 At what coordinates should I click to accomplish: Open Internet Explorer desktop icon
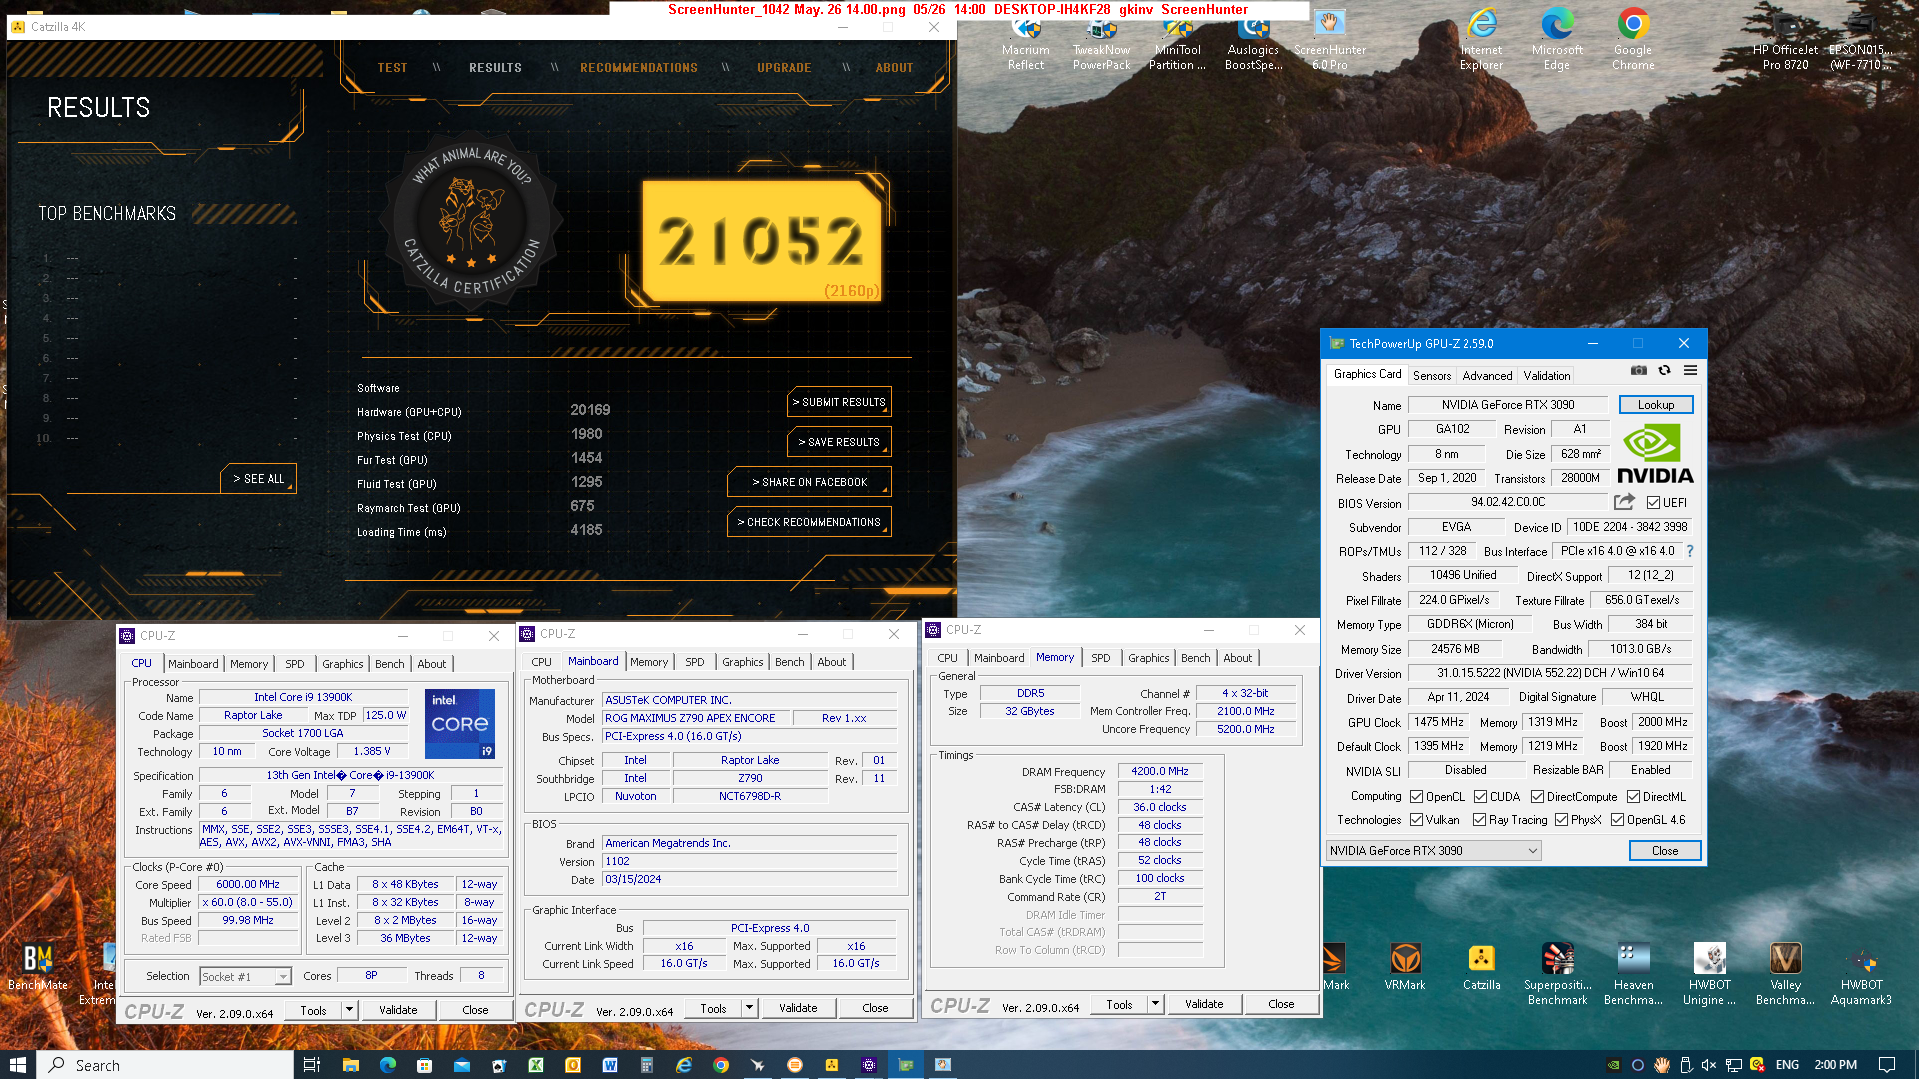pyautogui.click(x=1481, y=40)
